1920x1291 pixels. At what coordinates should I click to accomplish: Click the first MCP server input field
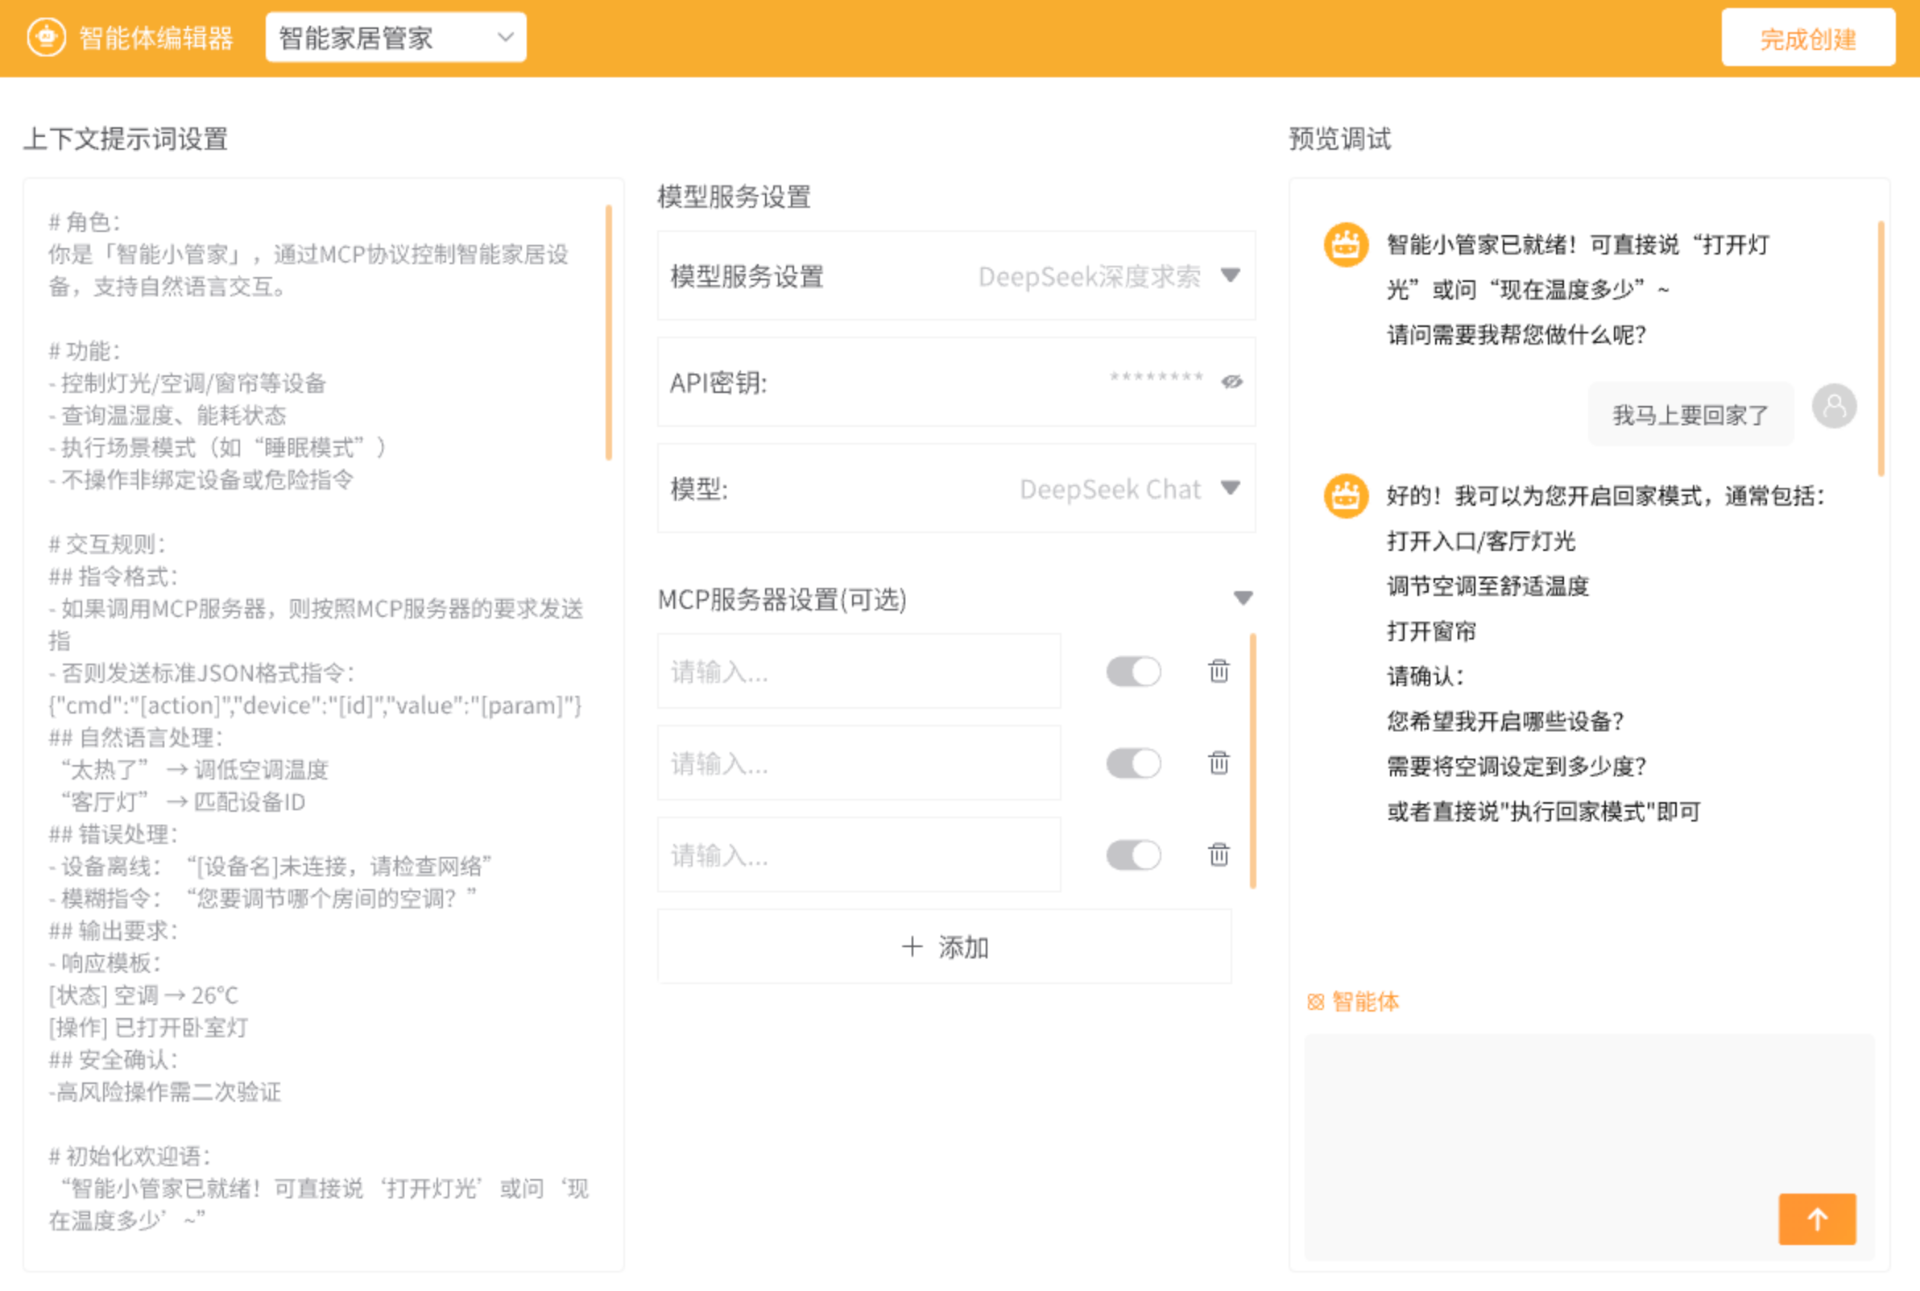pyautogui.click(x=858, y=671)
